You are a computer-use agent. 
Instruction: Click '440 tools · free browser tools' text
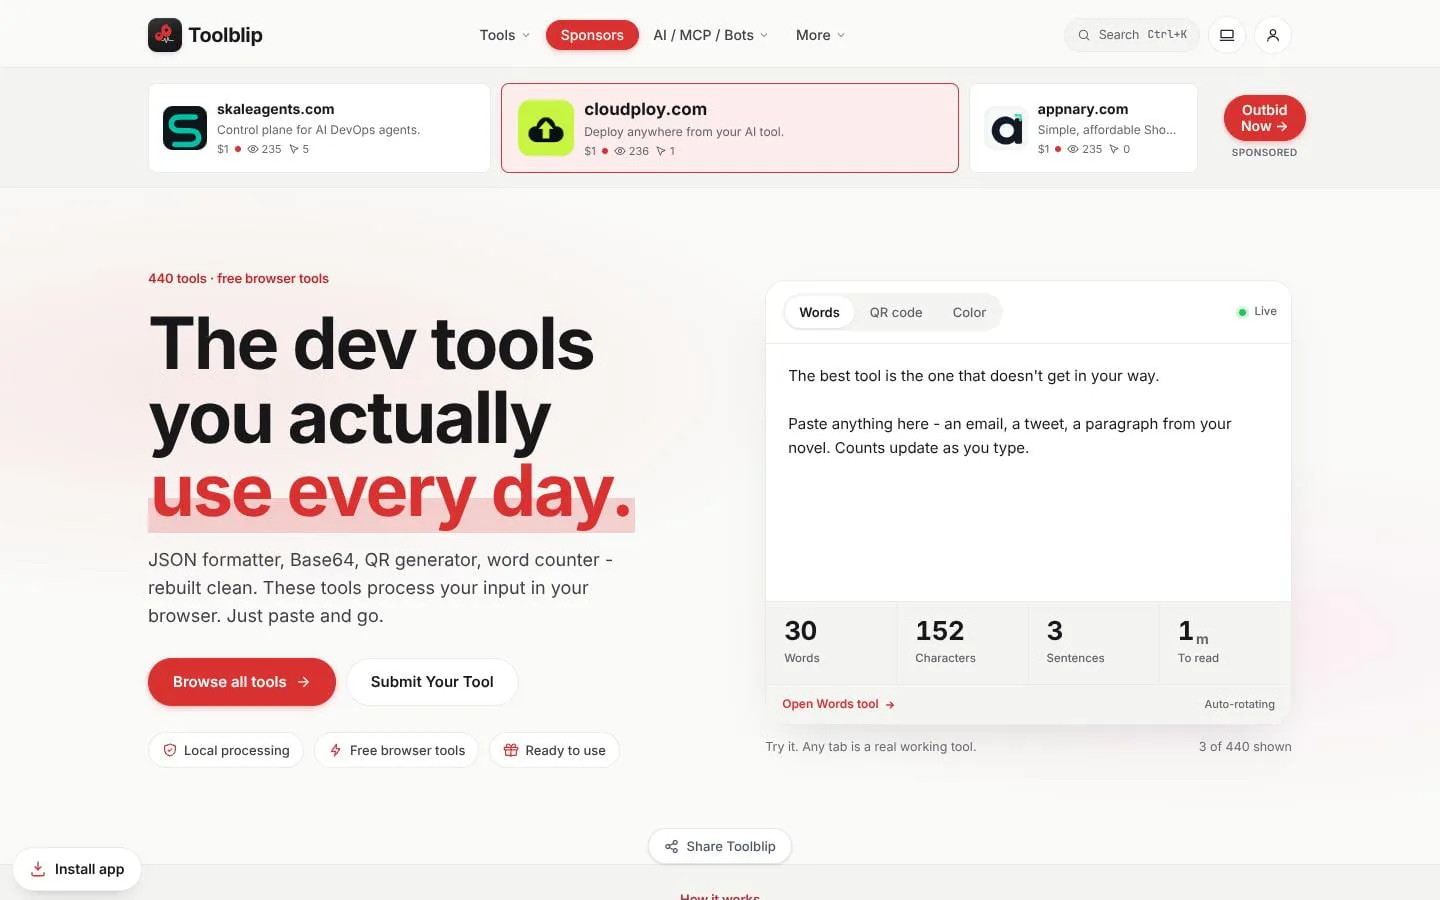(238, 278)
